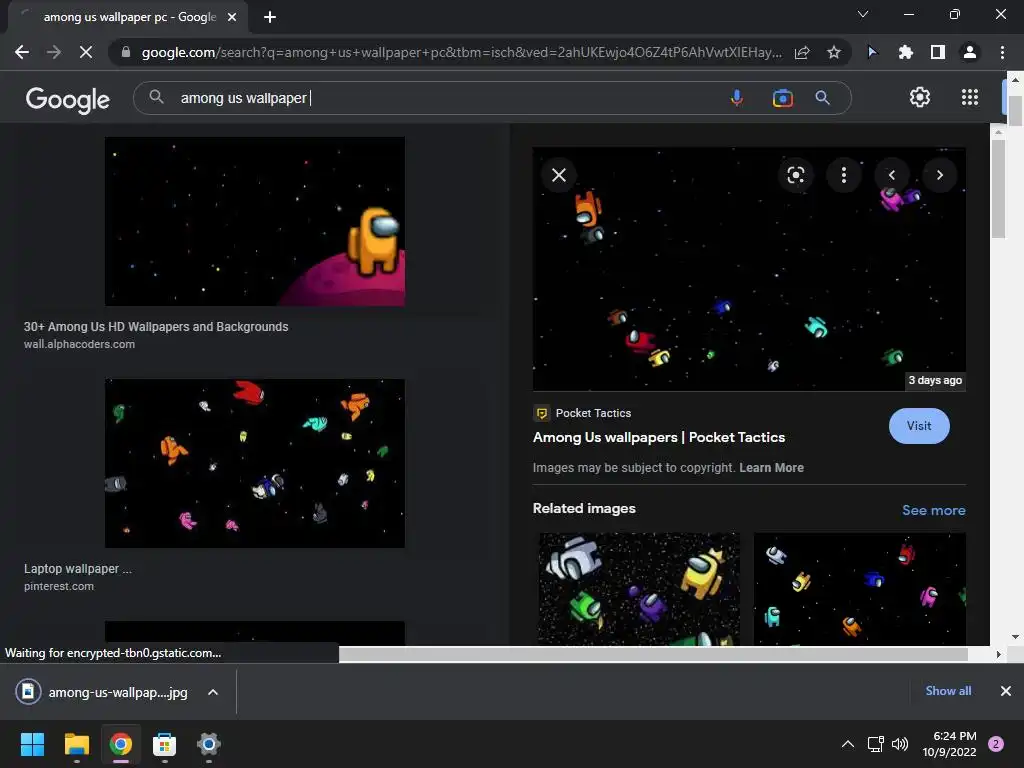Viewport: 1024px width, 768px height.
Task: Search by image with camera icon
Action: [782, 98]
